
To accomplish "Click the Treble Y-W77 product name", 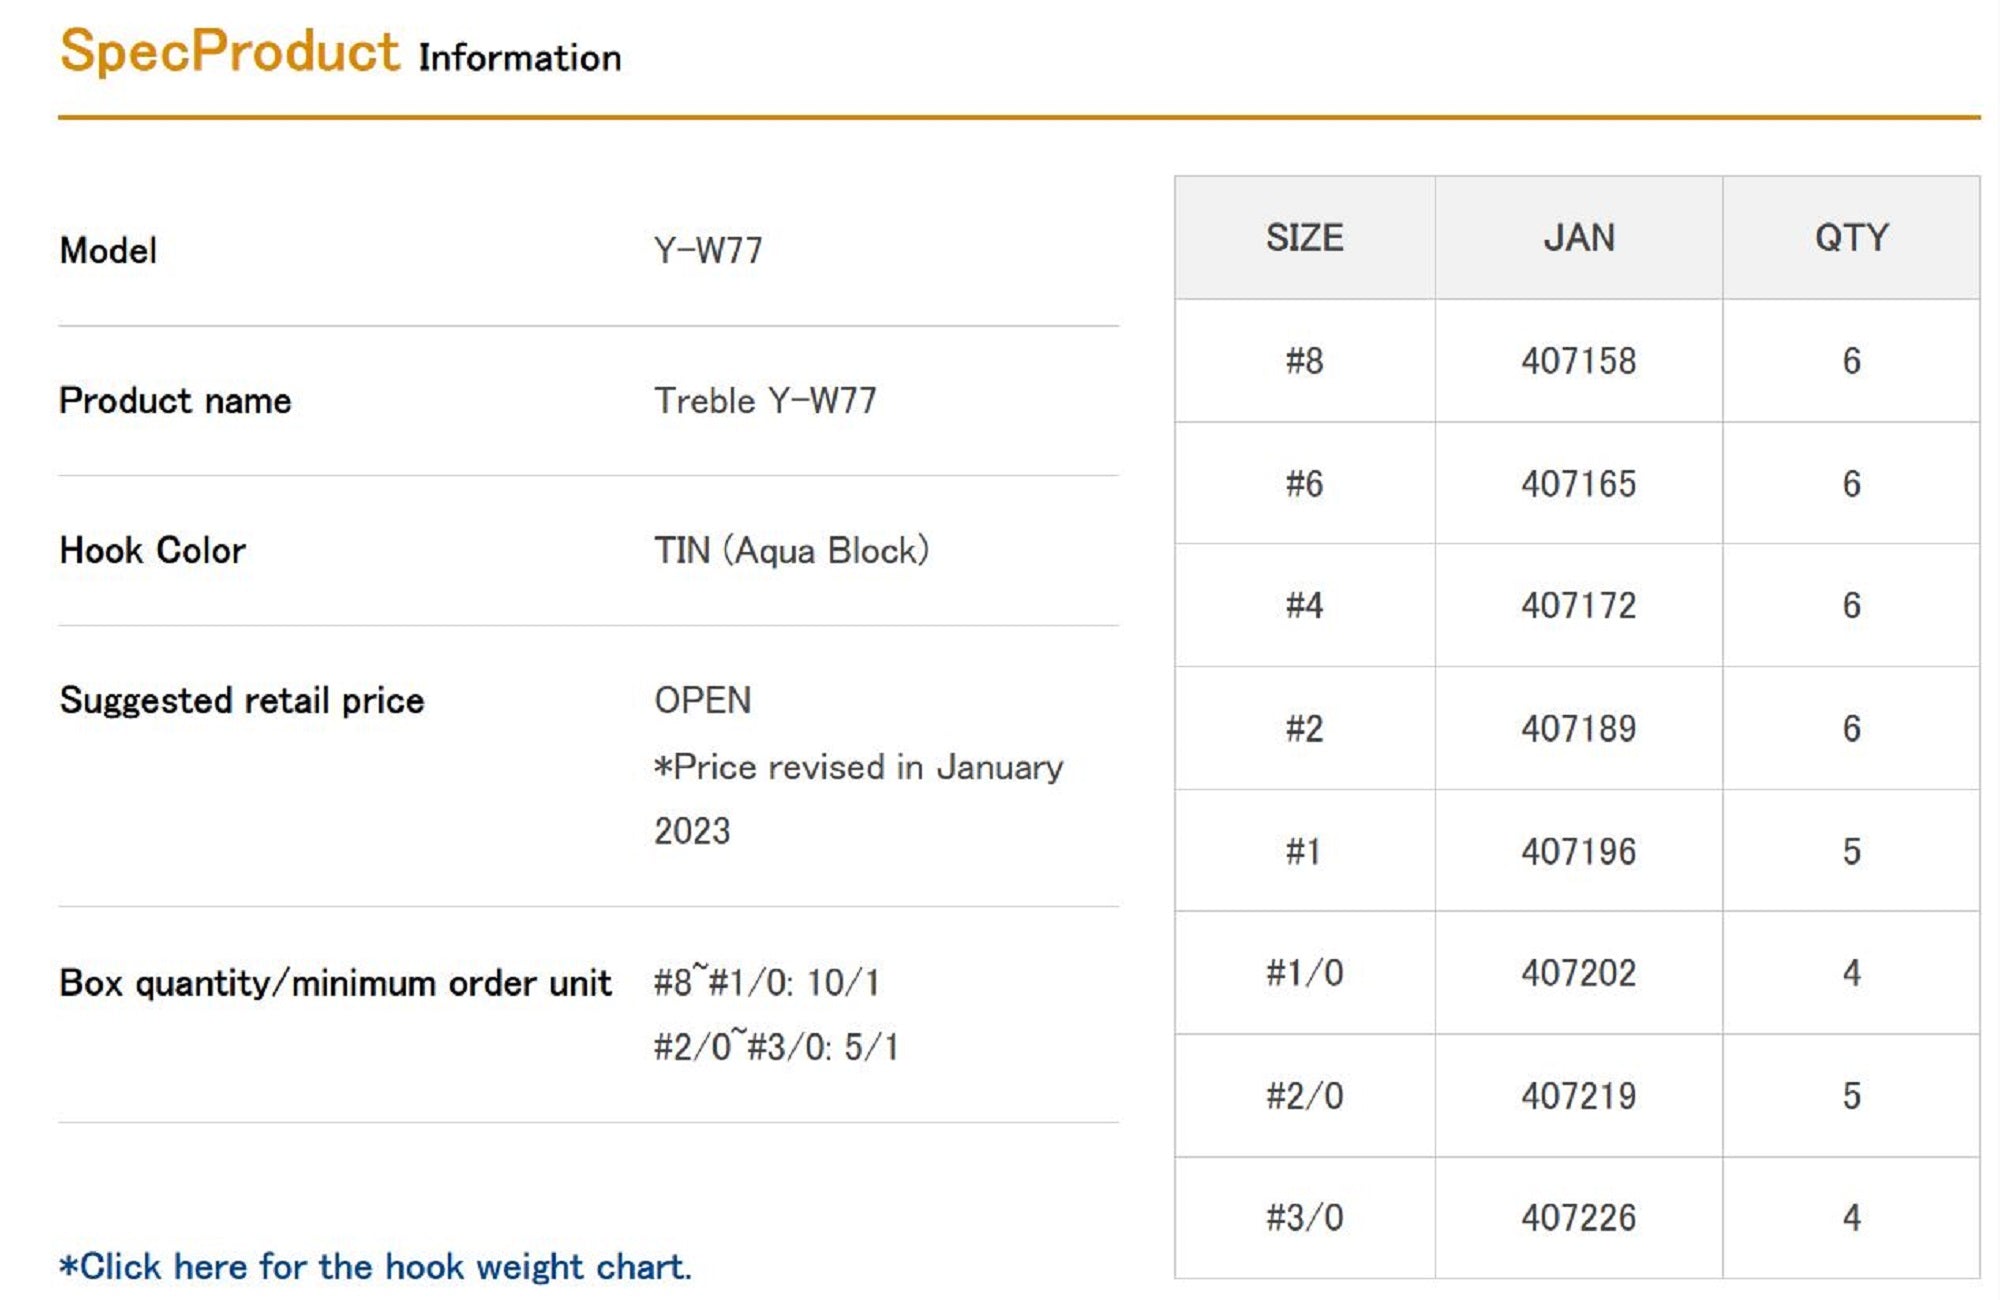I will pyautogui.click(x=765, y=401).
